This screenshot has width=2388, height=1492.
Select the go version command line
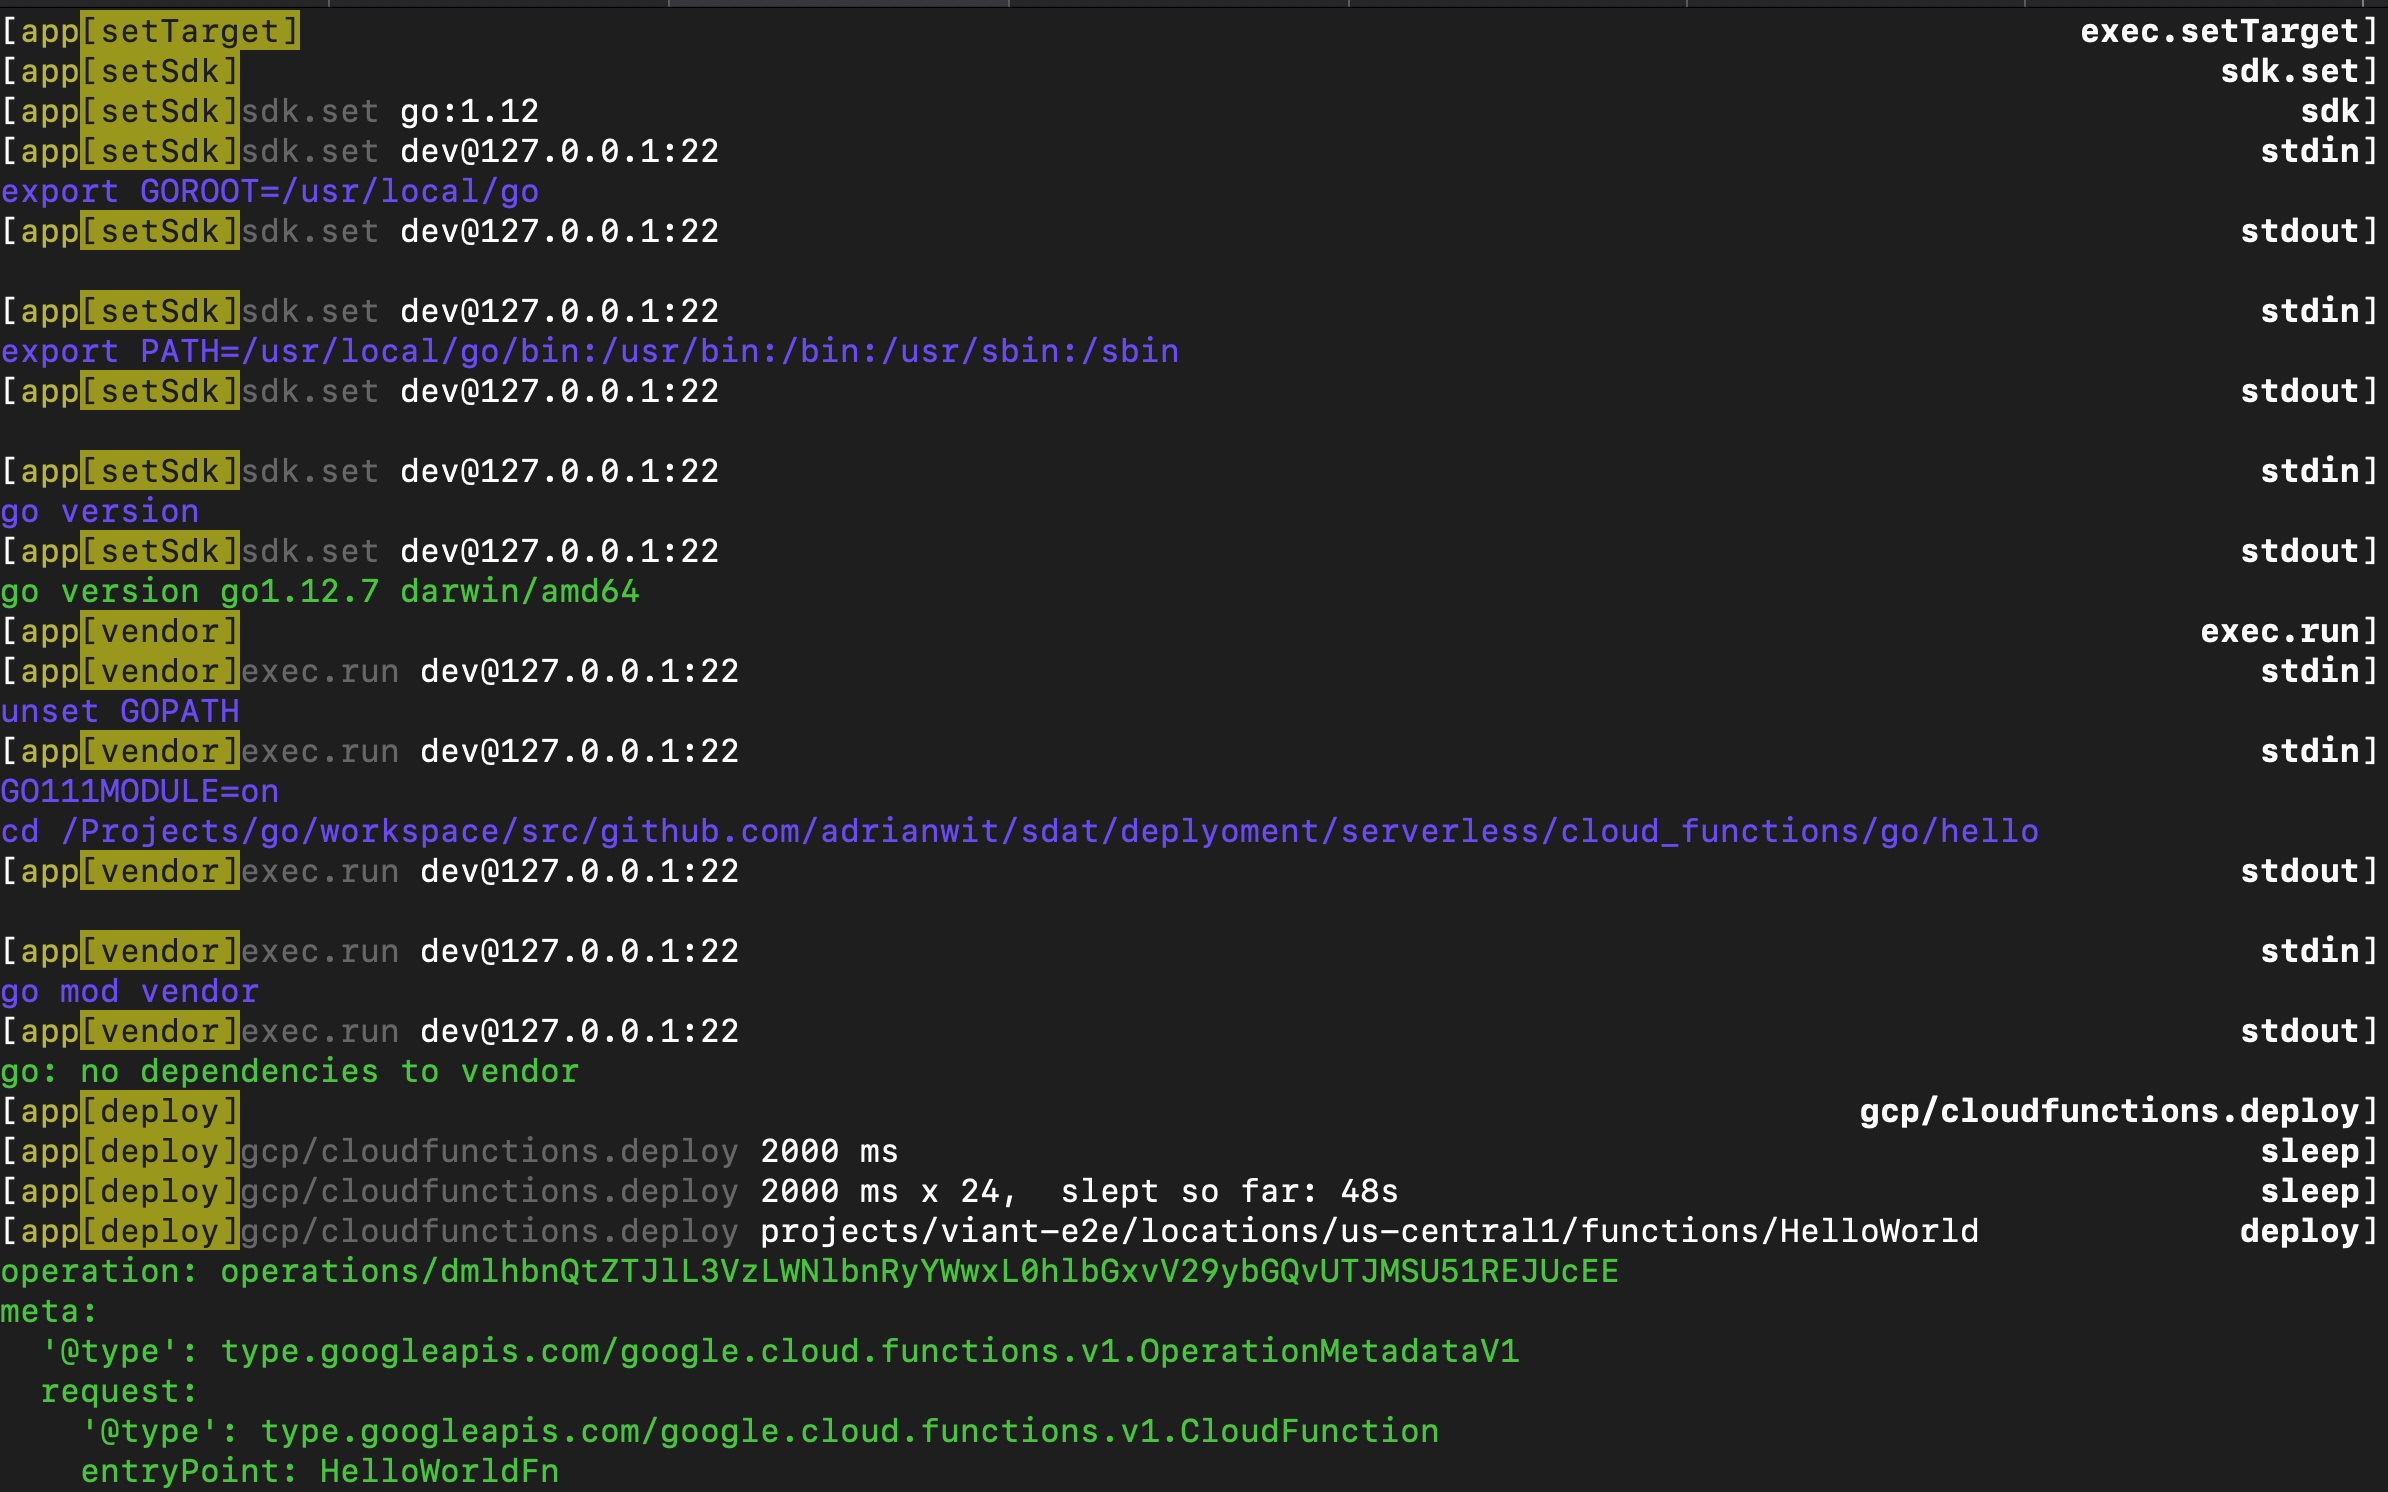coord(100,511)
